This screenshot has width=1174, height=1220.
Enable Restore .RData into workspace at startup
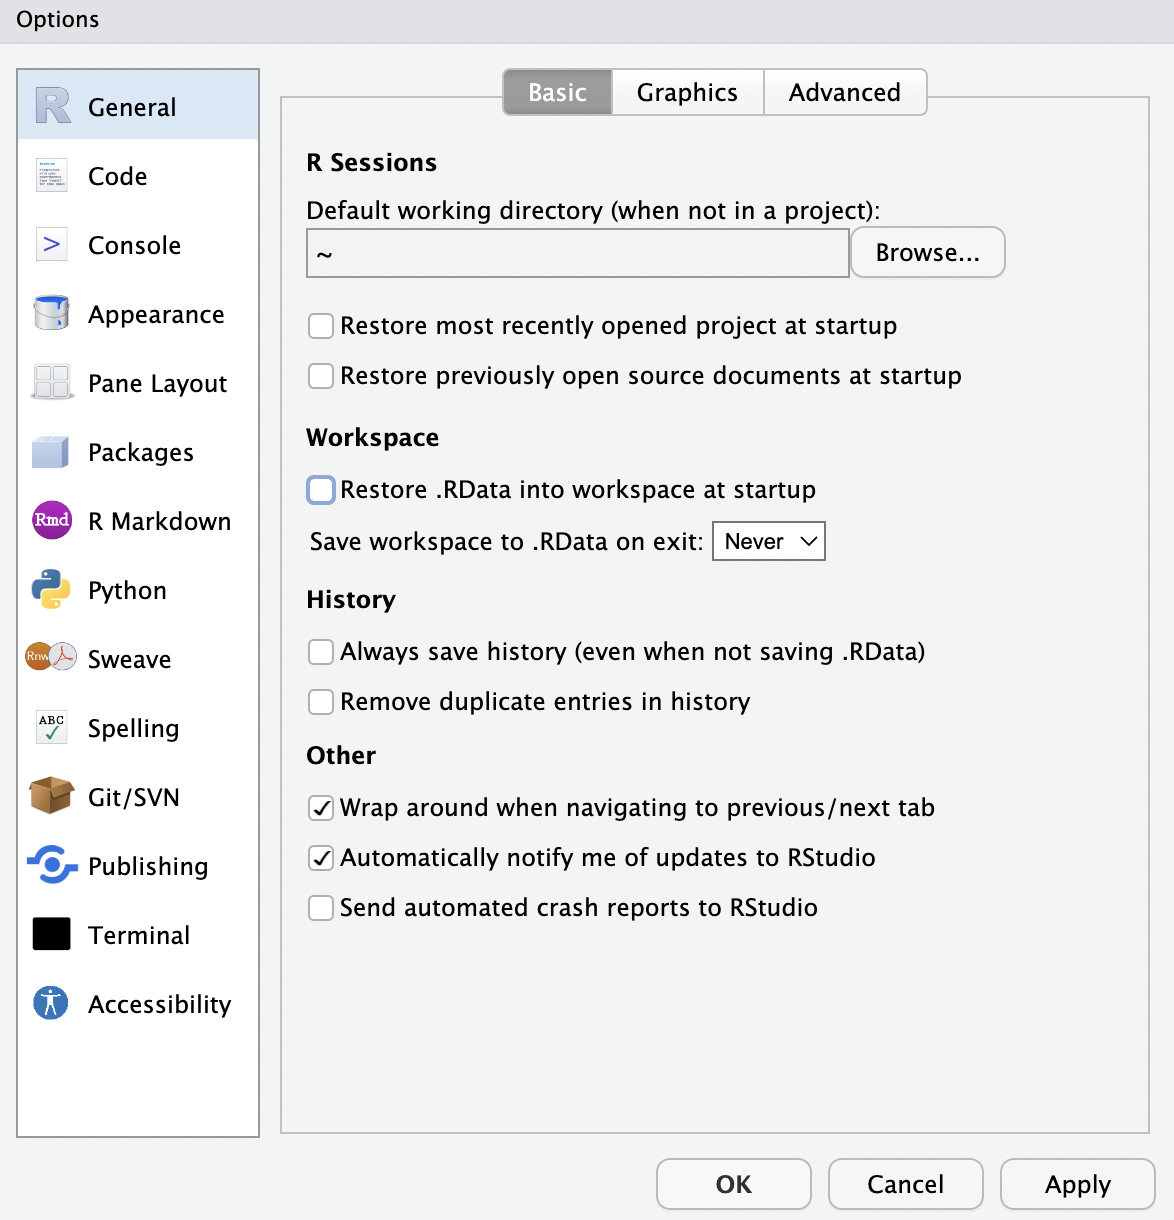pos(321,490)
